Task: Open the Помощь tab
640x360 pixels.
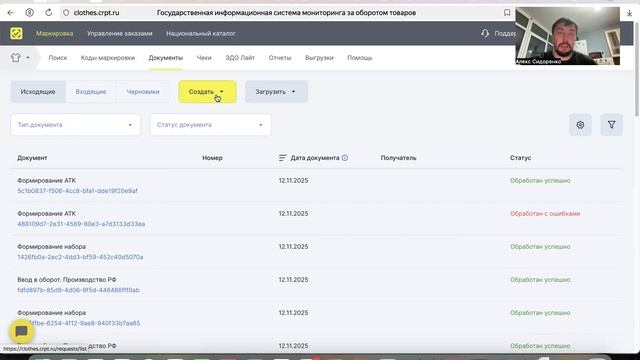Action: tap(360, 58)
